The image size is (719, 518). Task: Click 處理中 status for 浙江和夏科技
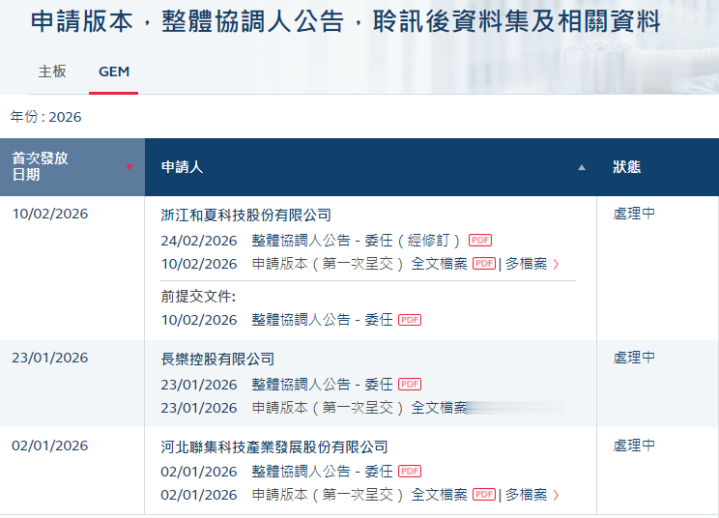click(634, 214)
